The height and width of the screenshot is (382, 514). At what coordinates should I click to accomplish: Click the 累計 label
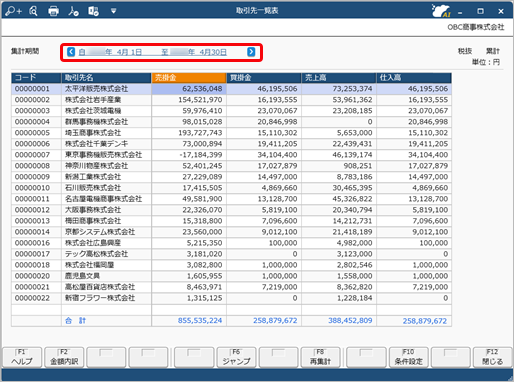[493, 51]
